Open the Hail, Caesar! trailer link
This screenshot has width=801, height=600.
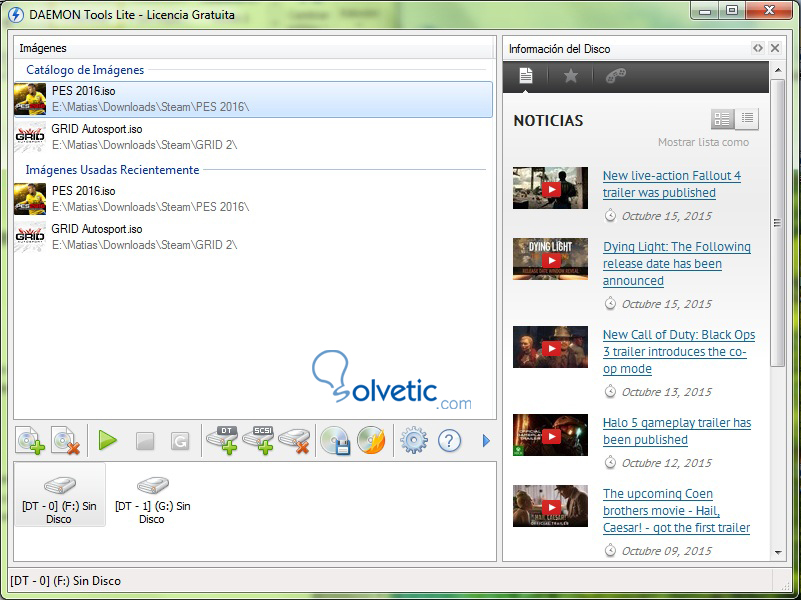[x=676, y=511]
